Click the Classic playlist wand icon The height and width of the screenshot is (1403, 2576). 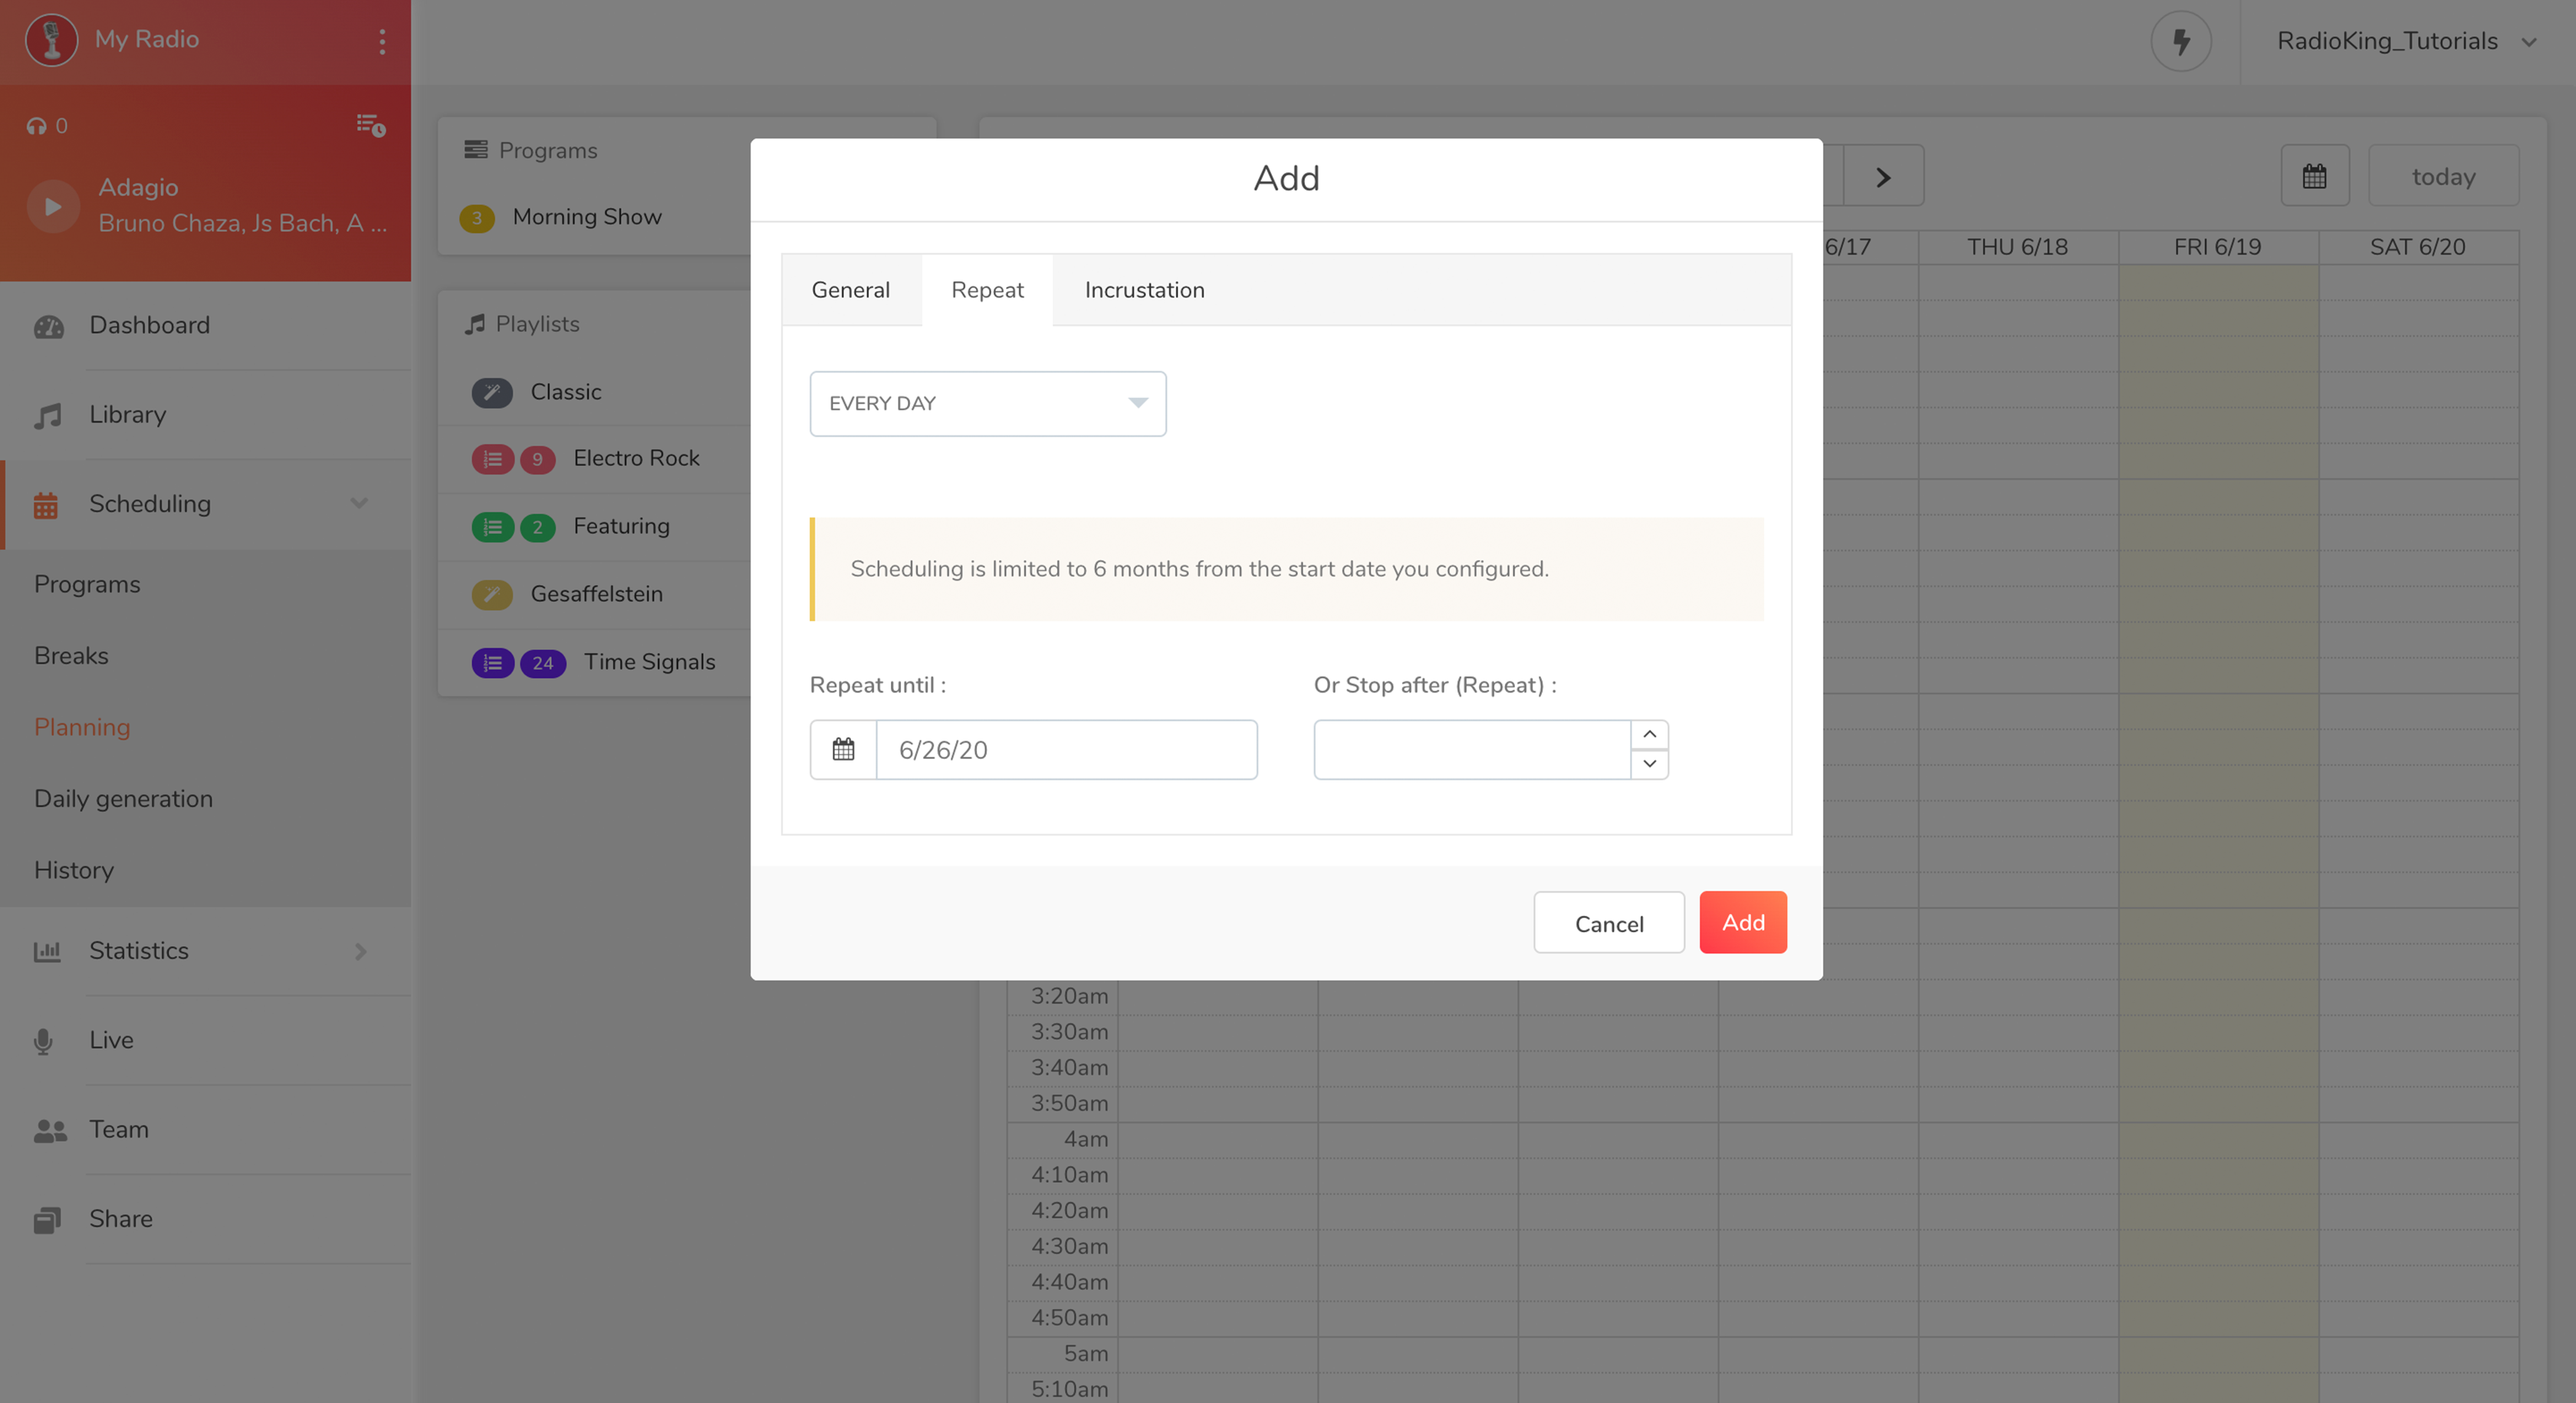[492, 392]
